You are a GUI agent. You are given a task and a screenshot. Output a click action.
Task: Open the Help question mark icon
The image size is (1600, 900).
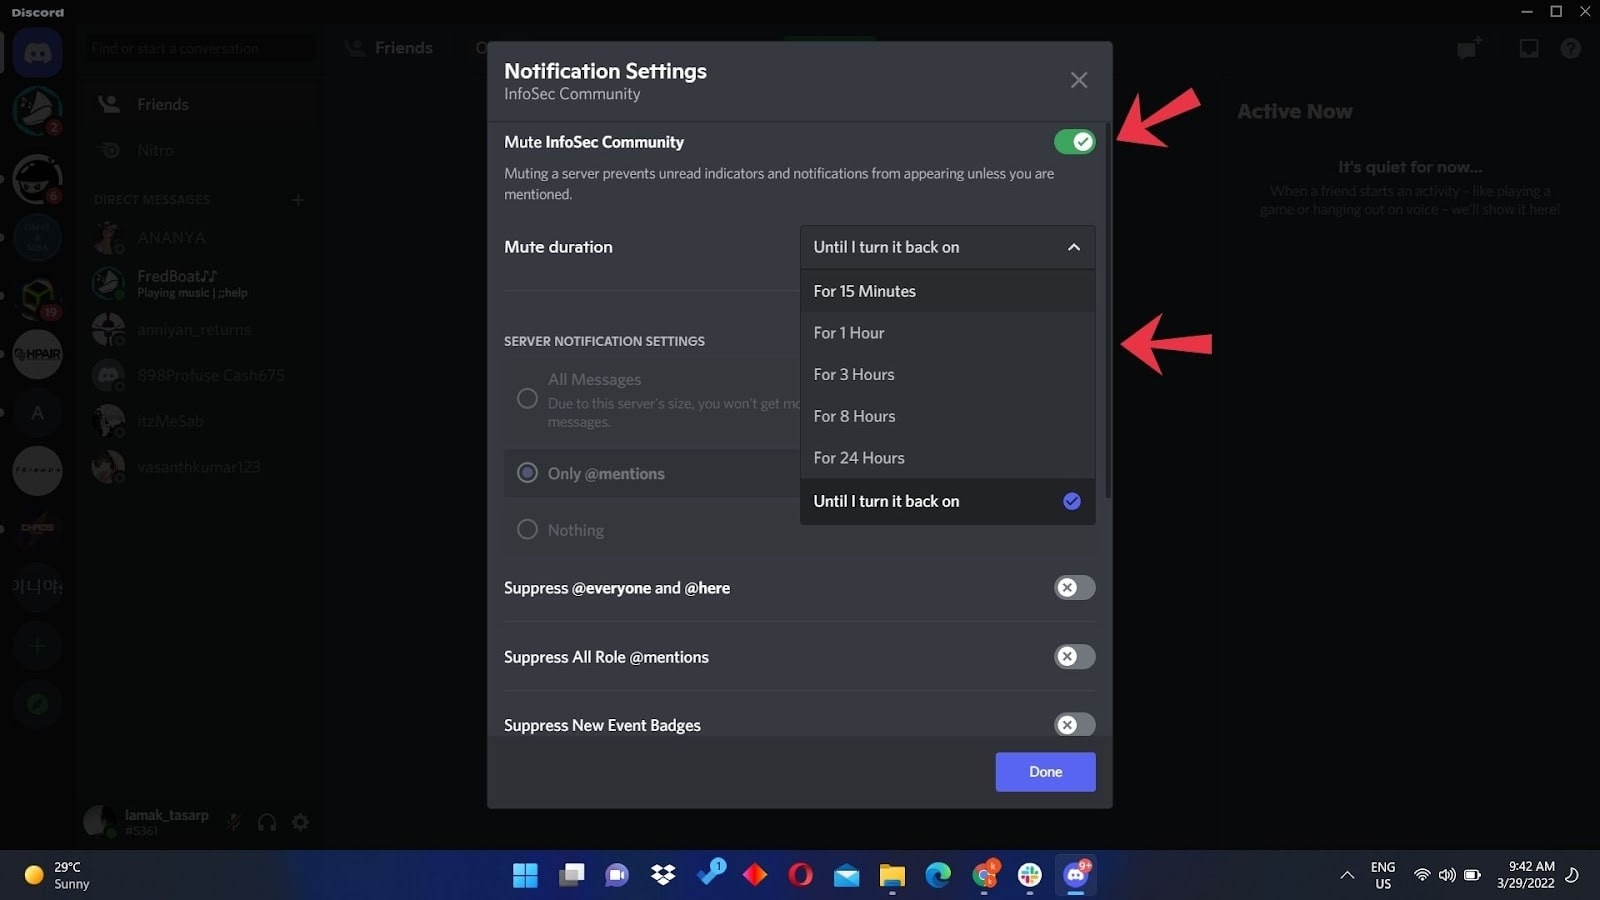click(x=1571, y=48)
